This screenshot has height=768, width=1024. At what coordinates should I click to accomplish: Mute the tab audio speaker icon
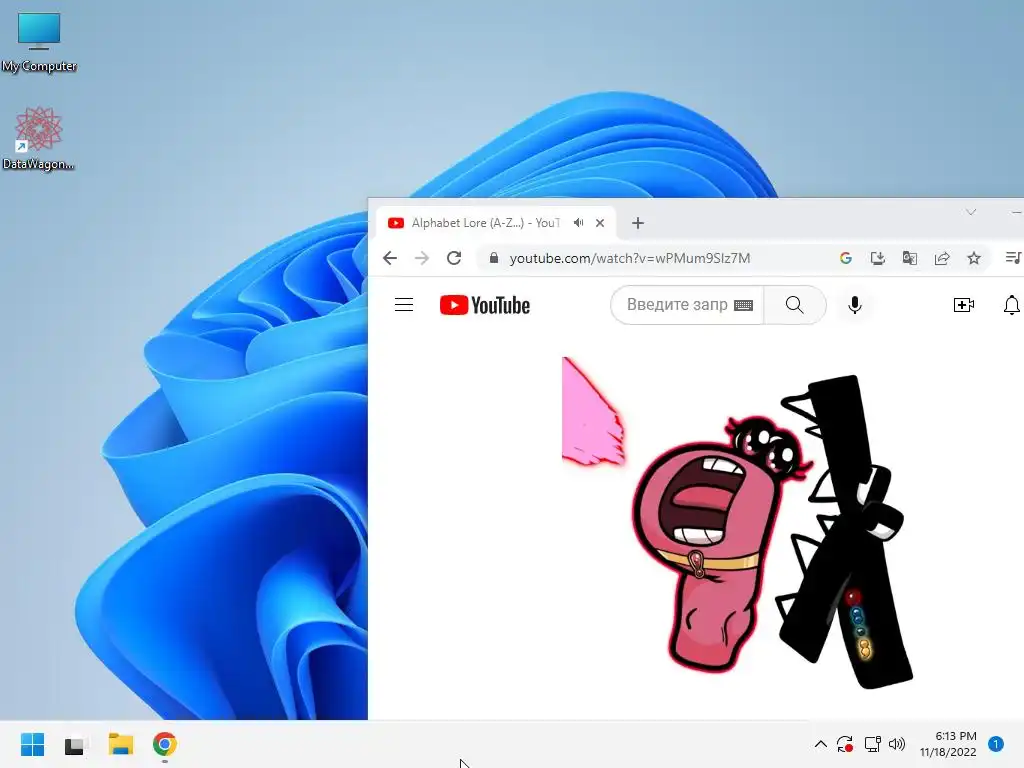[x=579, y=223]
